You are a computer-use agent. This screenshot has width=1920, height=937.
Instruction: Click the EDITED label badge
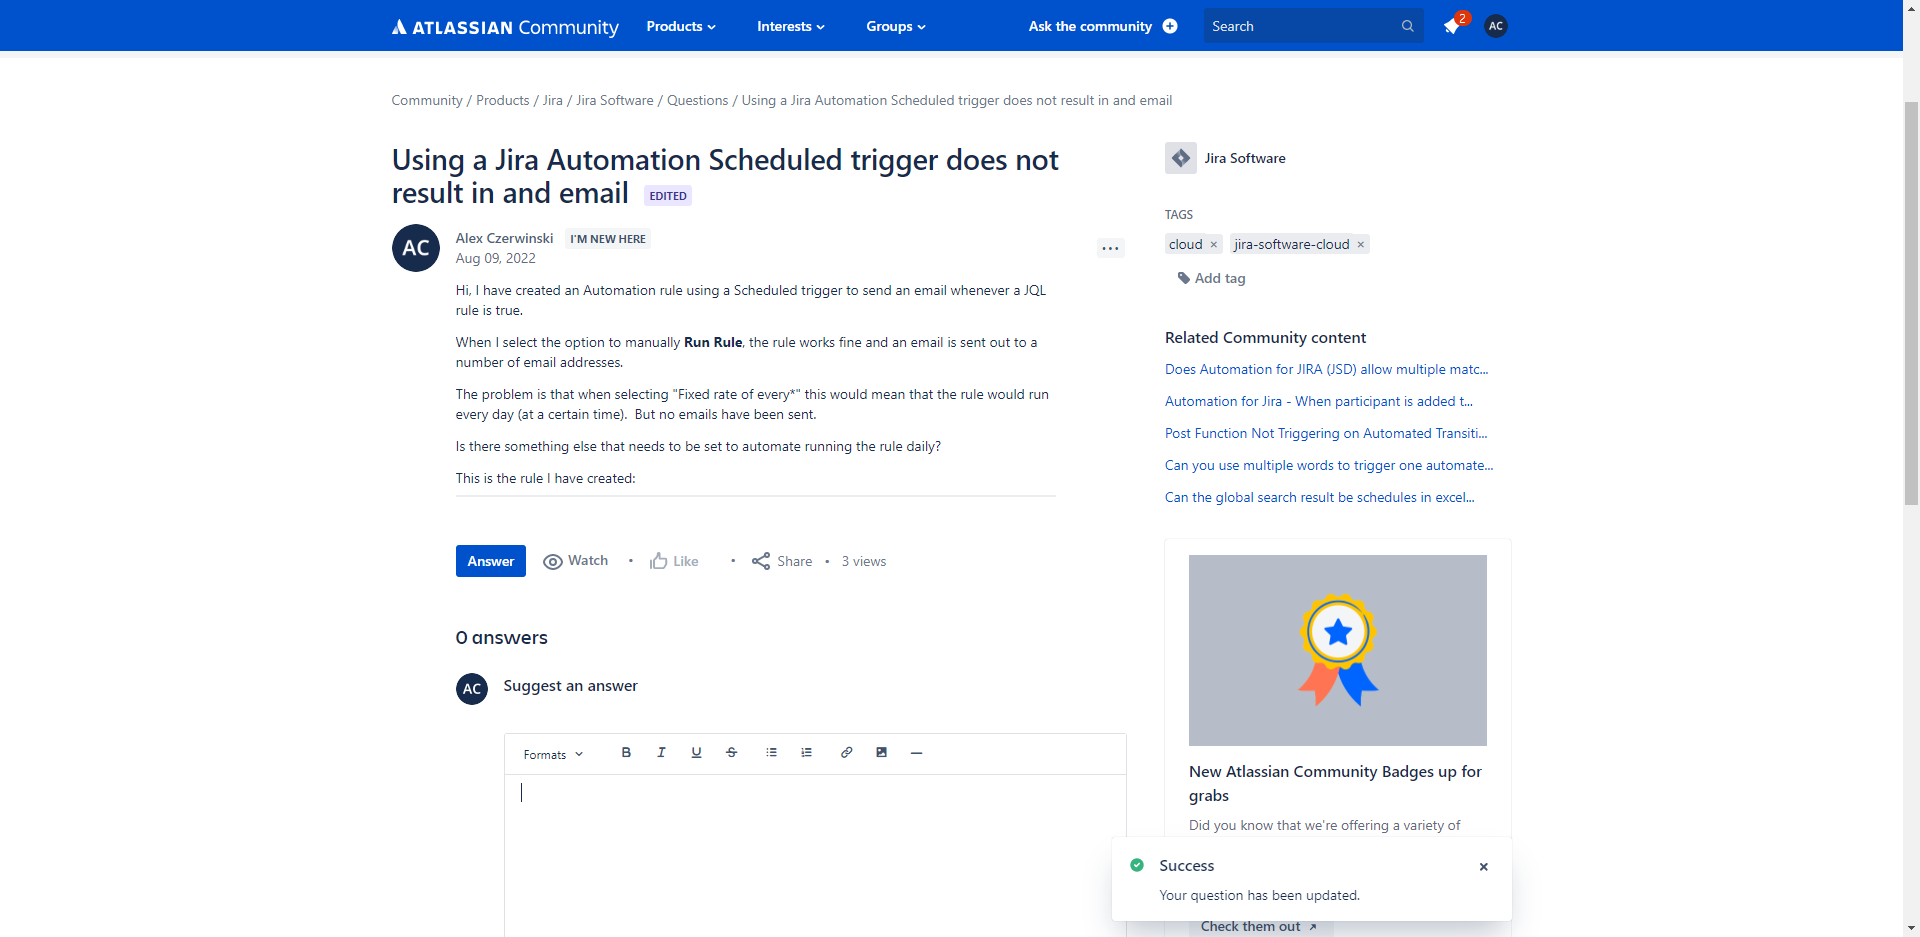pos(668,196)
